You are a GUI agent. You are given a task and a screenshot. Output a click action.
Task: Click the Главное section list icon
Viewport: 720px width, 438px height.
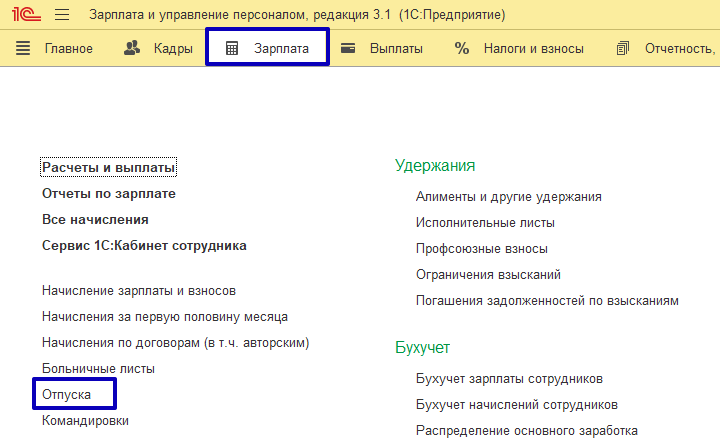click(x=24, y=48)
